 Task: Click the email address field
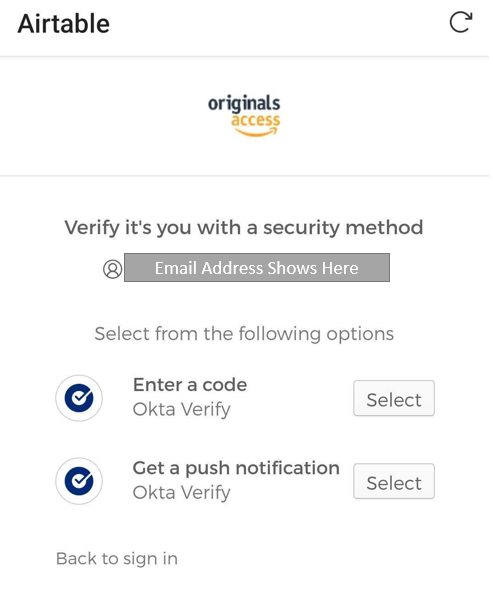click(x=257, y=267)
